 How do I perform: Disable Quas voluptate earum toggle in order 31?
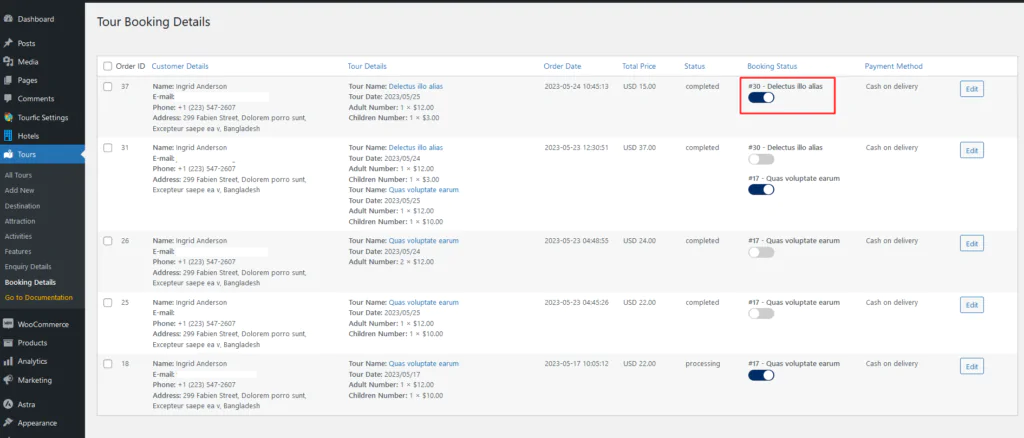pos(761,189)
